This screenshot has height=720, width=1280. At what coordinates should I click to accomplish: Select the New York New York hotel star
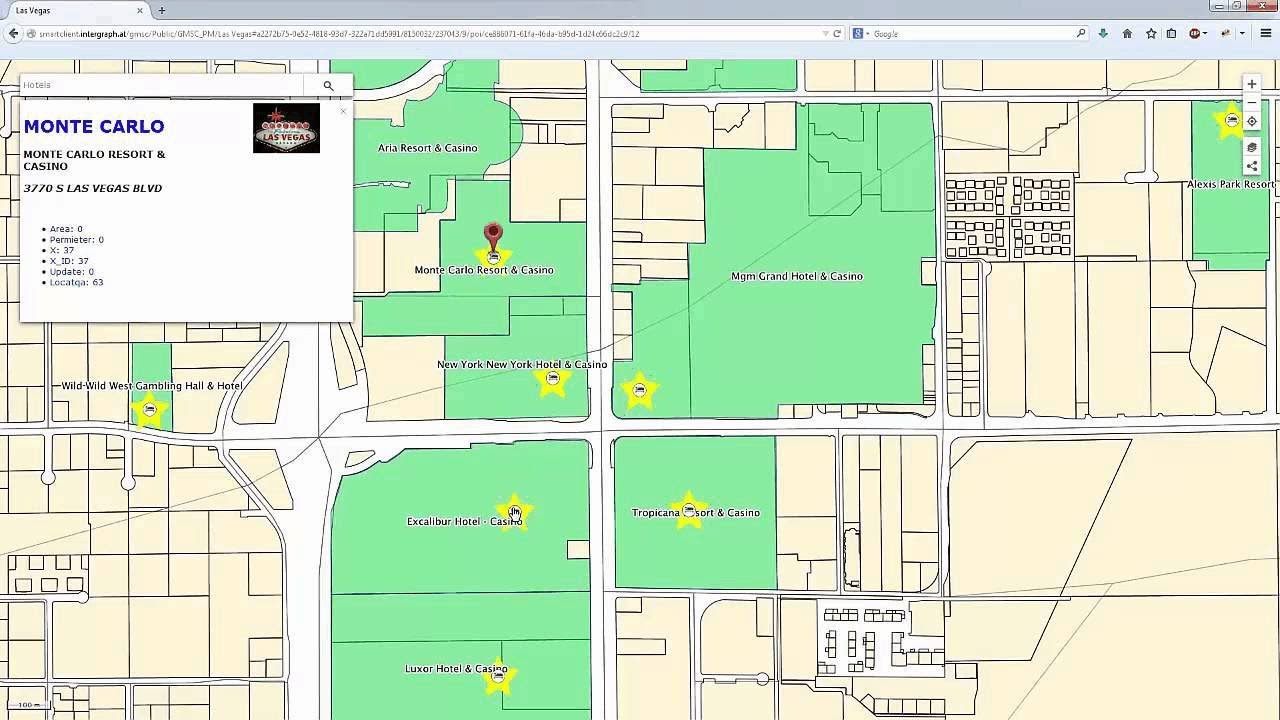[x=553, y=379]
